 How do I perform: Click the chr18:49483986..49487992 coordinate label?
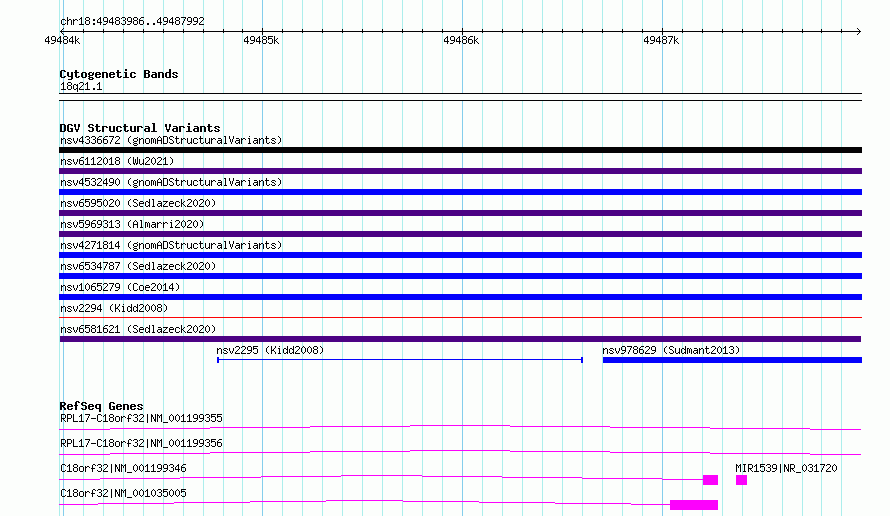tap(132, 21)
